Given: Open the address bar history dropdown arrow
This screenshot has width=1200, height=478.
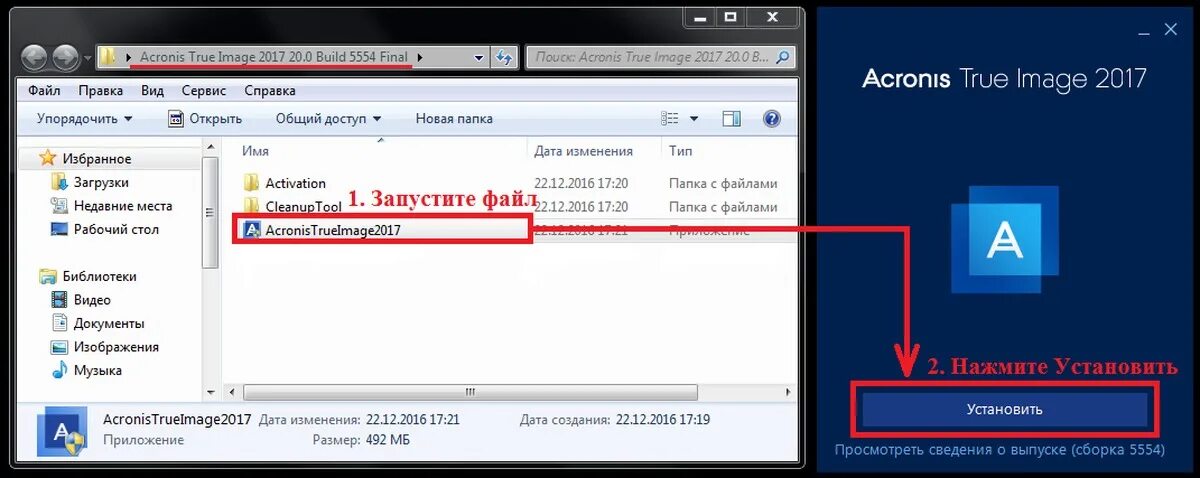Looking at the screenshot, I should click(x=479, y=58).
